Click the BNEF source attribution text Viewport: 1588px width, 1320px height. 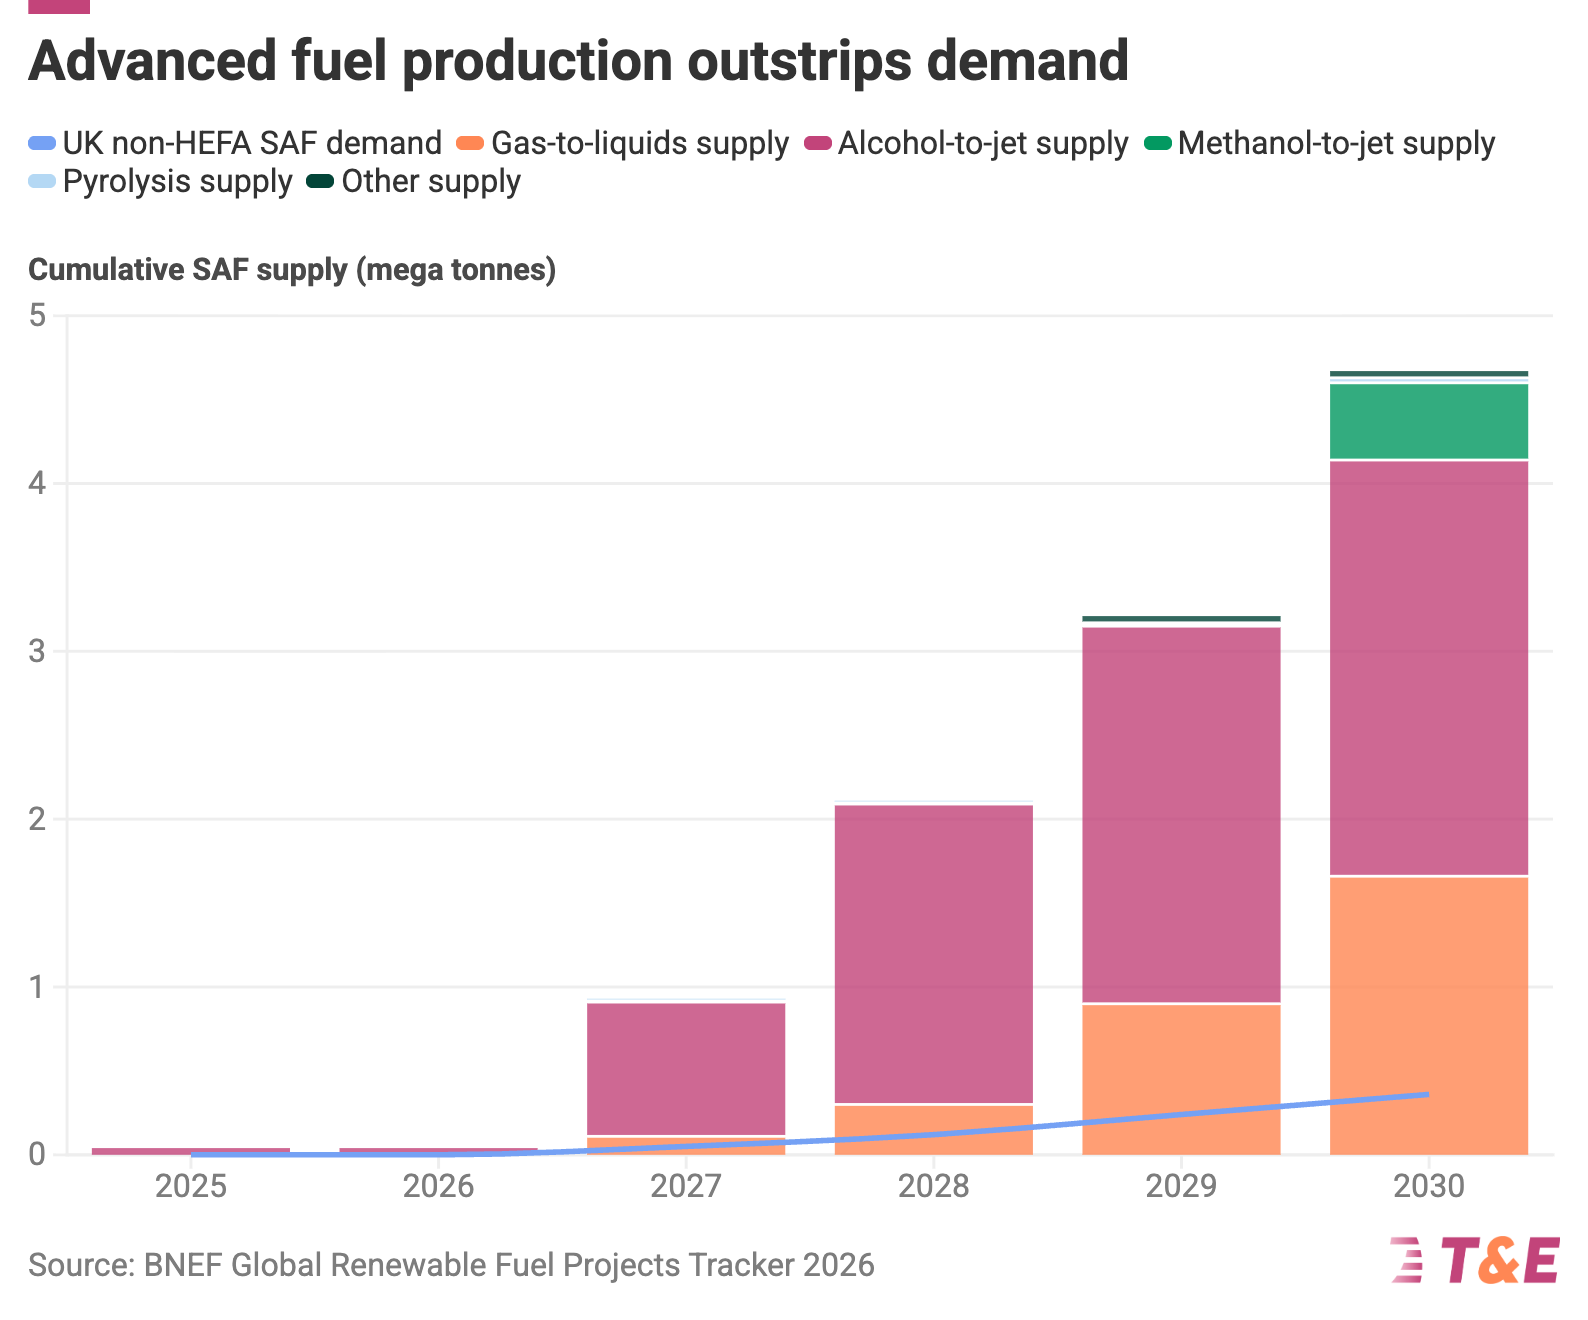(x=451, y=1265)
